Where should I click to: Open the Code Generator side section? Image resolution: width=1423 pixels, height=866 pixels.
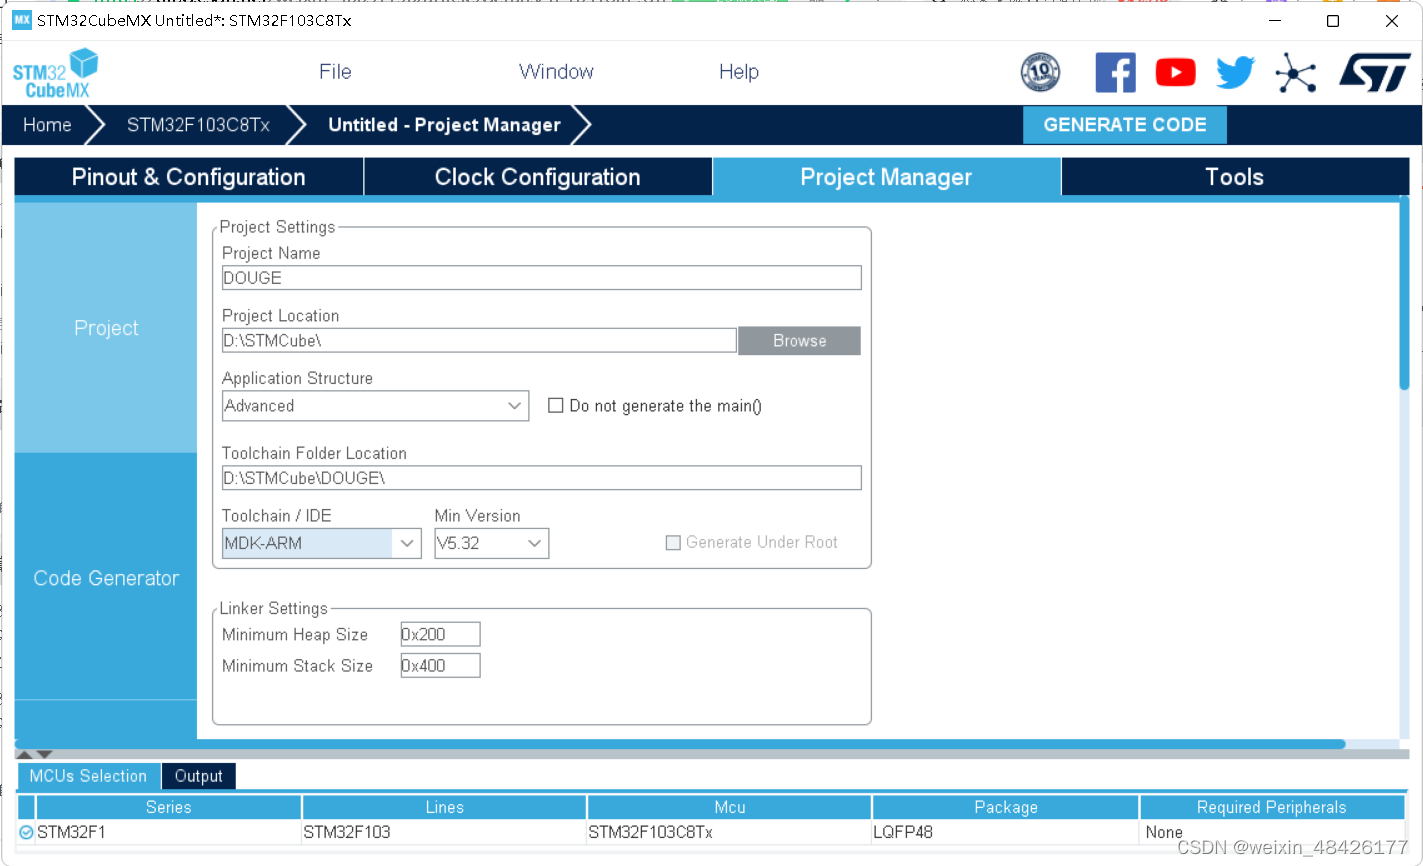point(106,578)
